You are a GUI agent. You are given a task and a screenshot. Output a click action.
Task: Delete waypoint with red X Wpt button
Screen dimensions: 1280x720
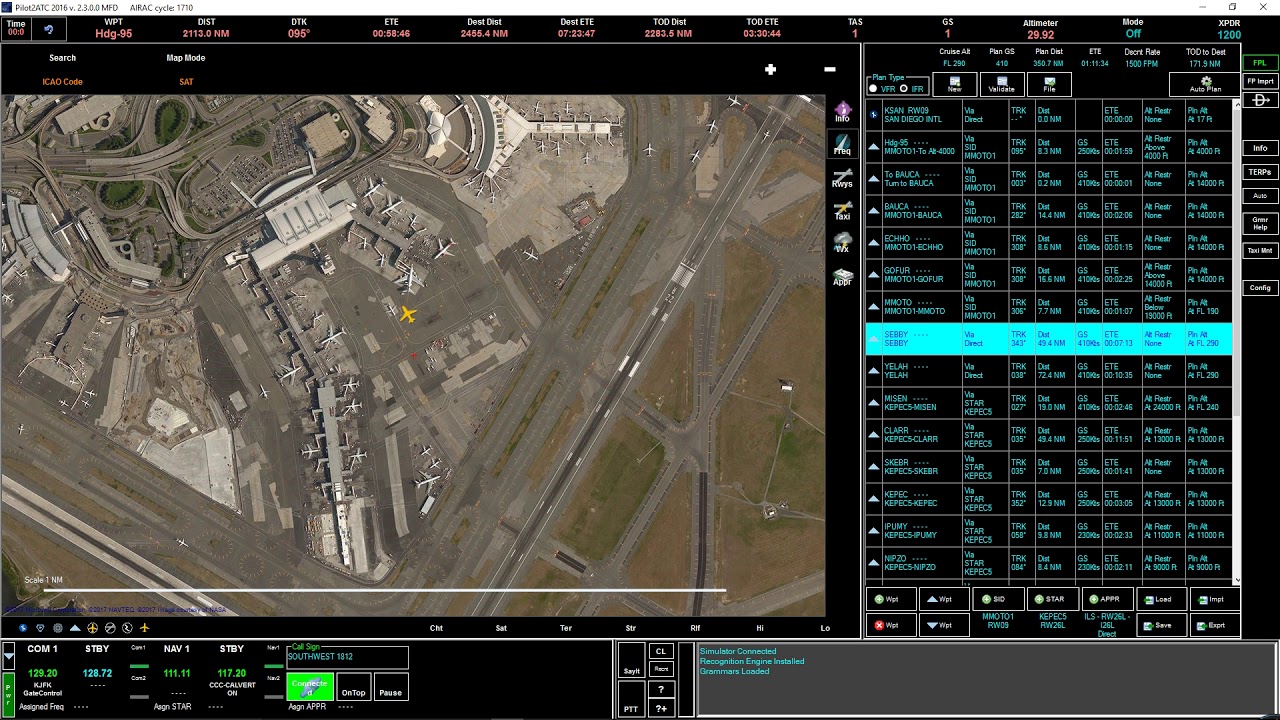892,625
